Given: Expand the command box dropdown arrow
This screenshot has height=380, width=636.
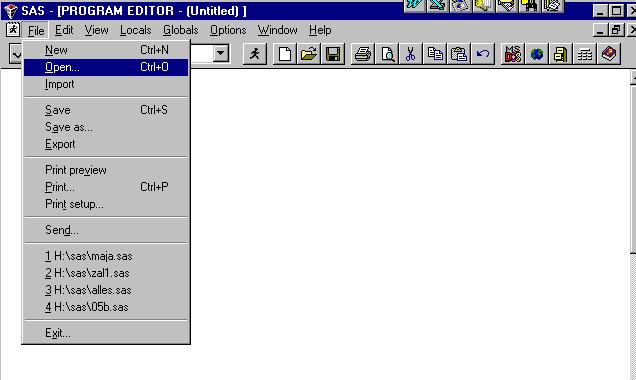Looking at the screenshot, I should [221, 54].
